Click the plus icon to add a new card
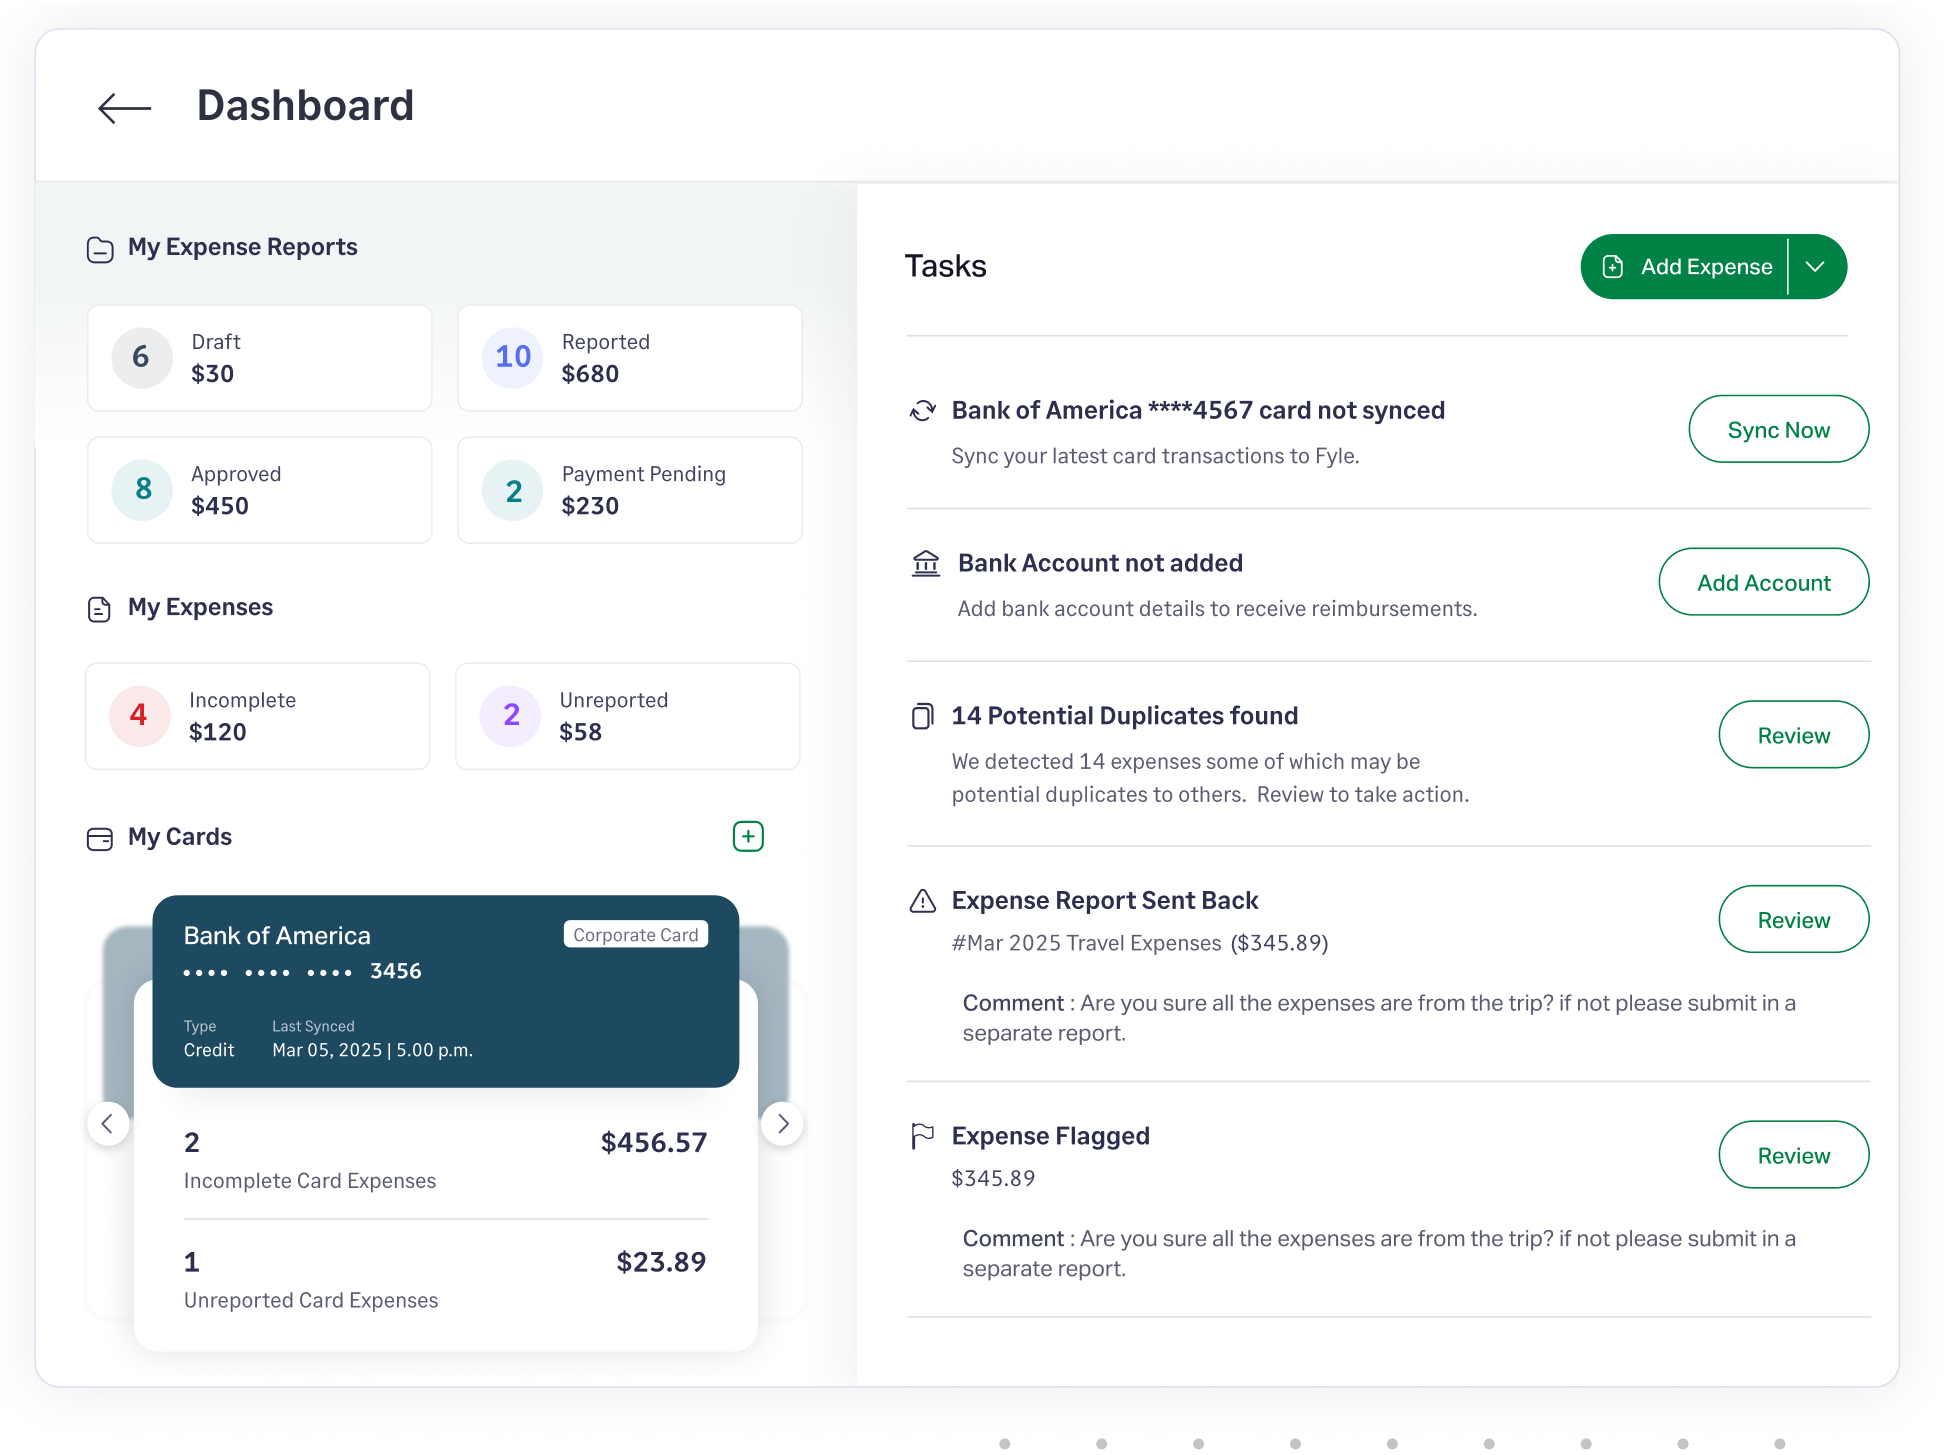1944x1455 pixels. 748,836
